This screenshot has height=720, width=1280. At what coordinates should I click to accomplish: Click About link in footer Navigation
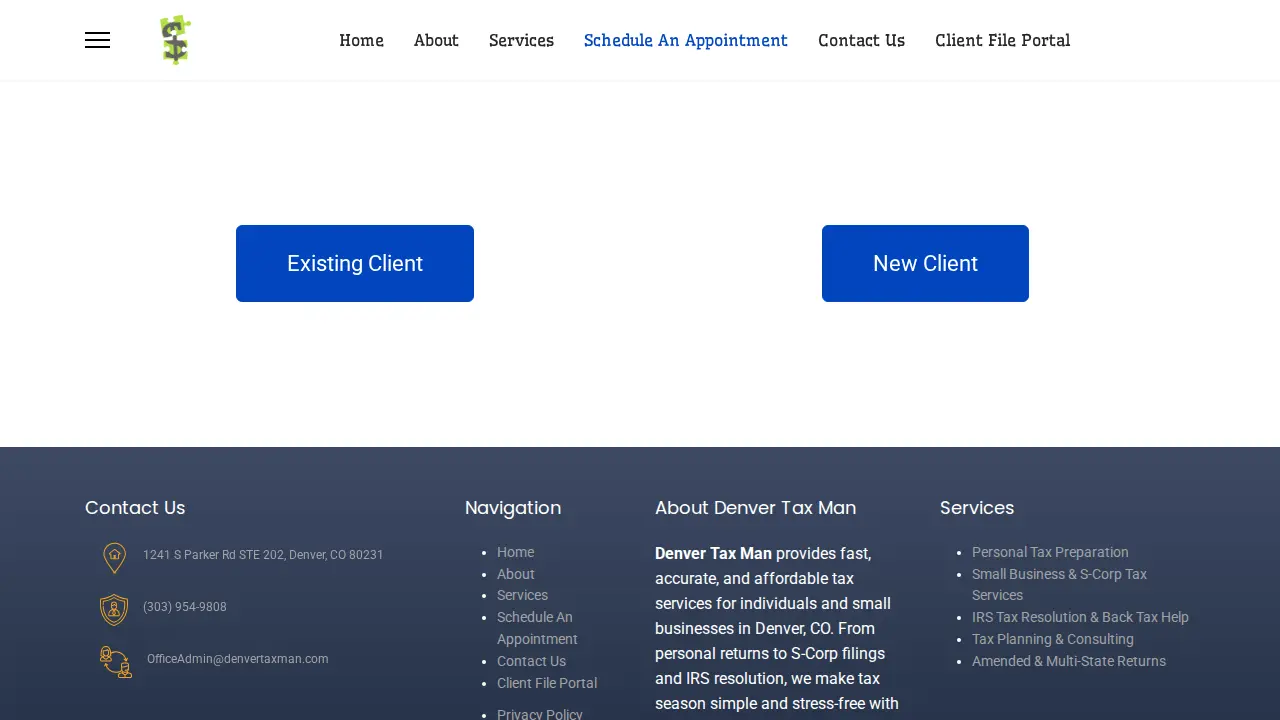point(516,574)
